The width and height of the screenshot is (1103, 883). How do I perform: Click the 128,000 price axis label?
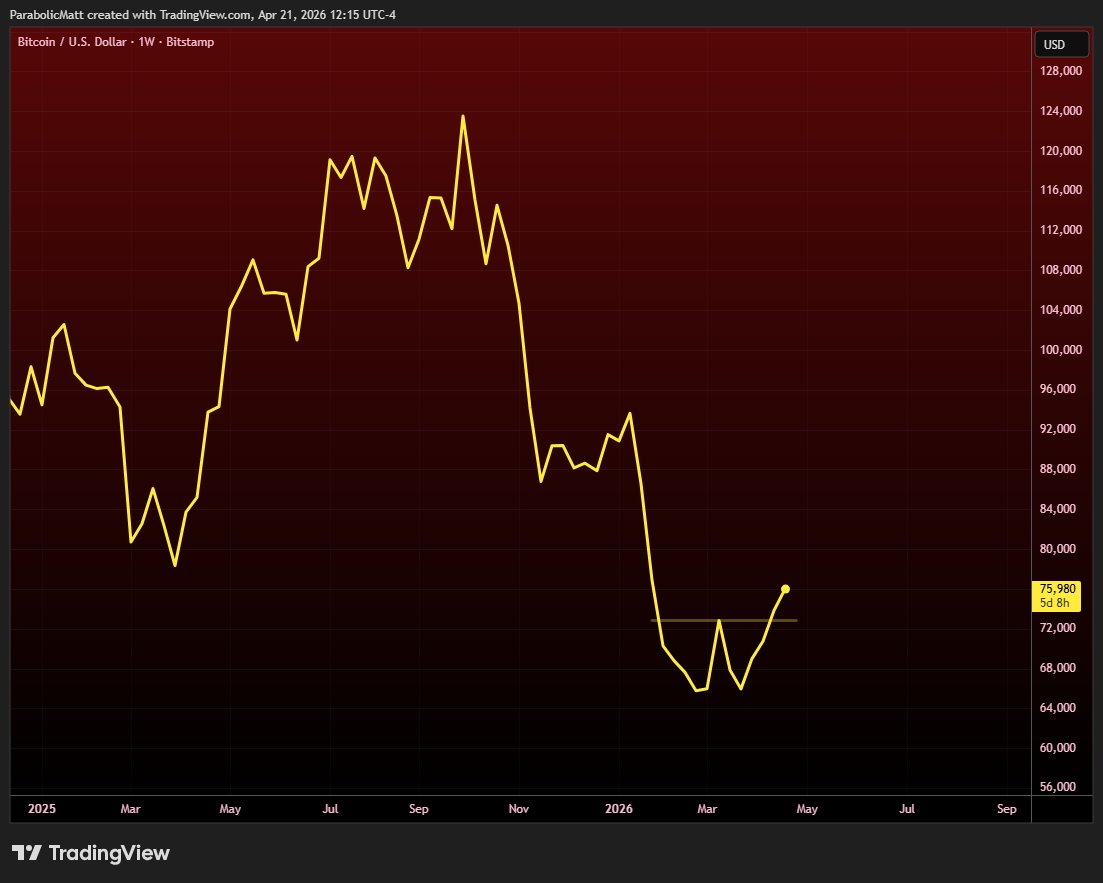[x=1061, y=72]
